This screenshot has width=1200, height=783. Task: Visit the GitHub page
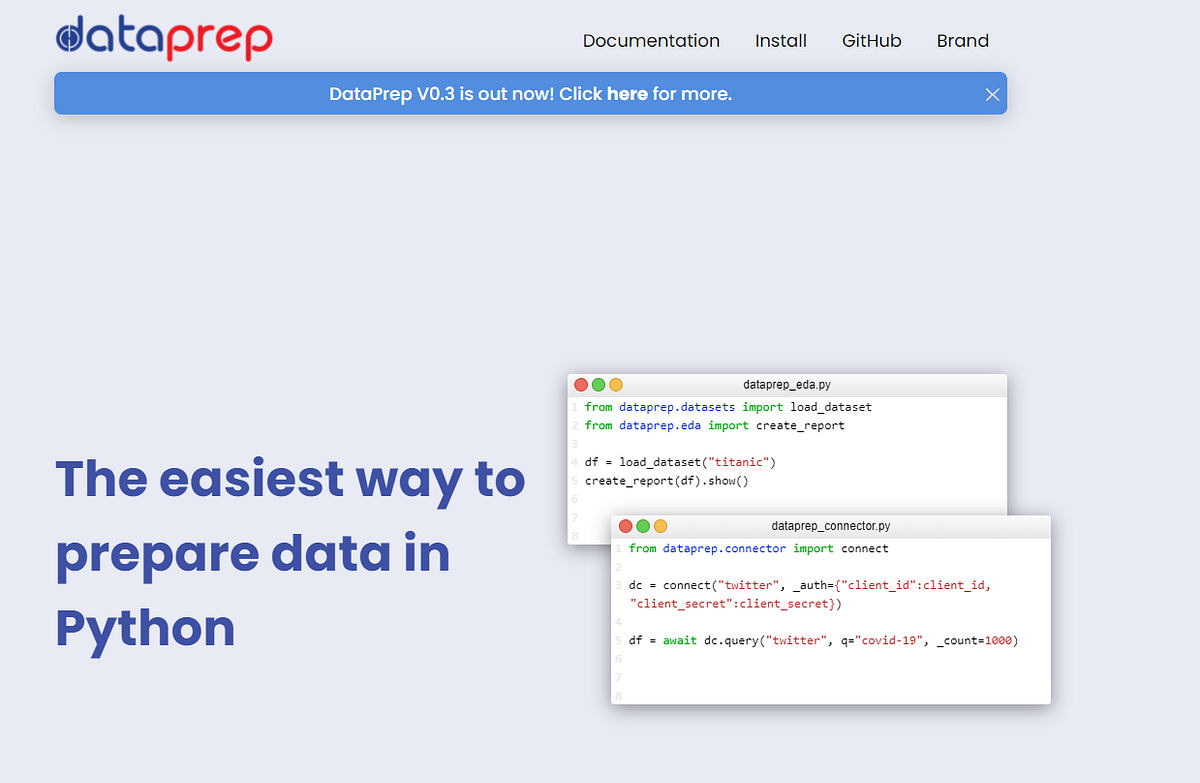[x=871, y=41]
